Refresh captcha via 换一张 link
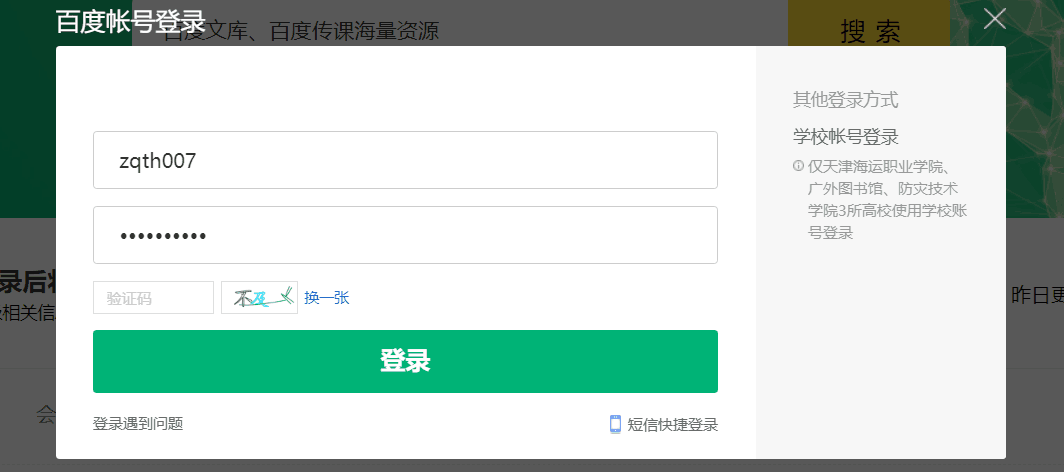Image resolution: width=1064 pixels, height=472 pixels. [326, 298]
